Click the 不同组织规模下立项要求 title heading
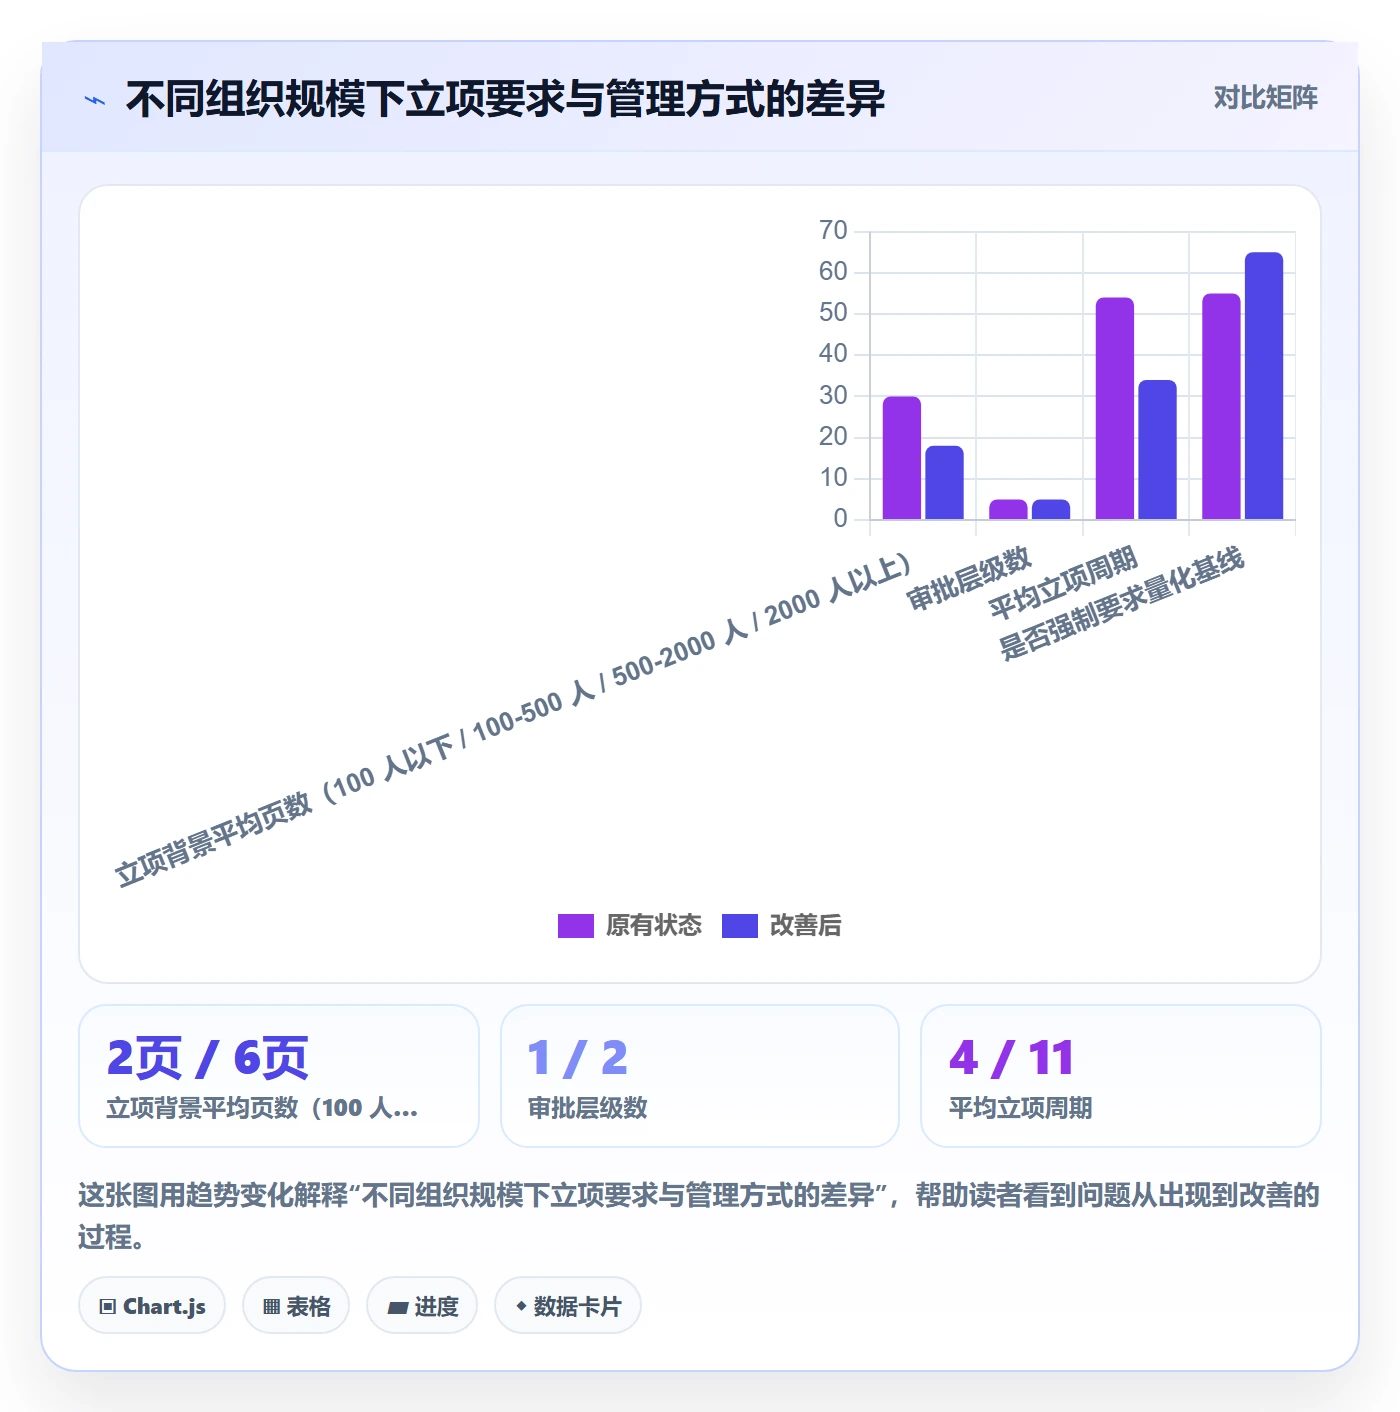Viewport: 1400px width, 1412px height. click(x=505, y=99)
